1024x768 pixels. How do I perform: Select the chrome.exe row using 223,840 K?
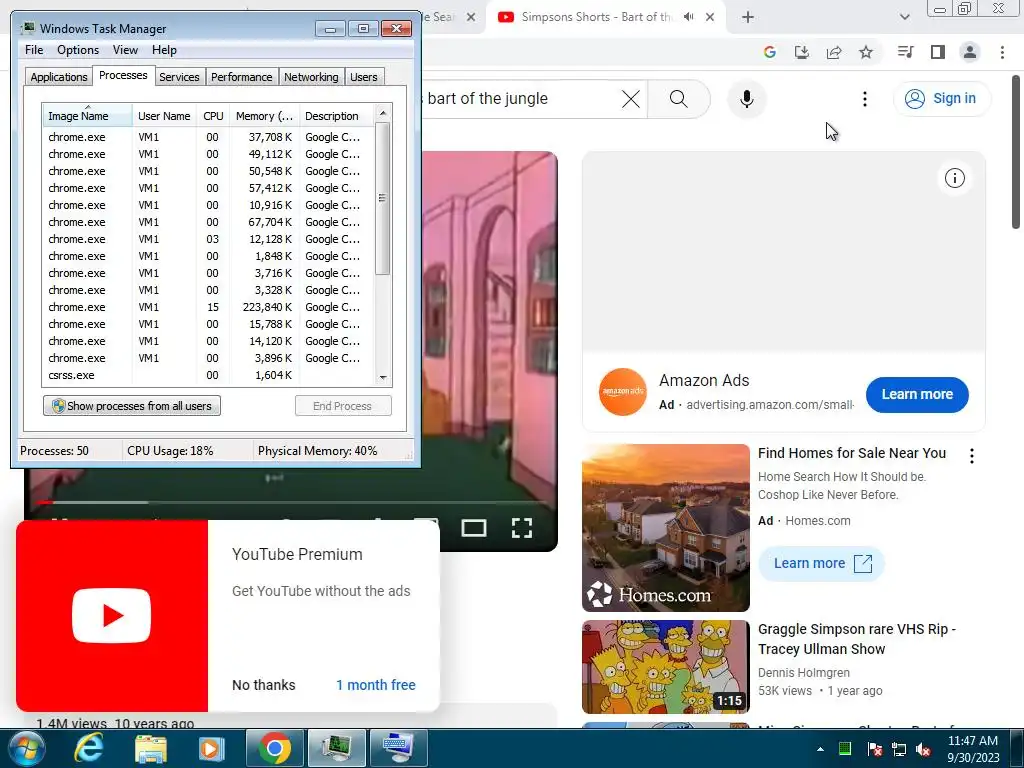click(208, 307)
